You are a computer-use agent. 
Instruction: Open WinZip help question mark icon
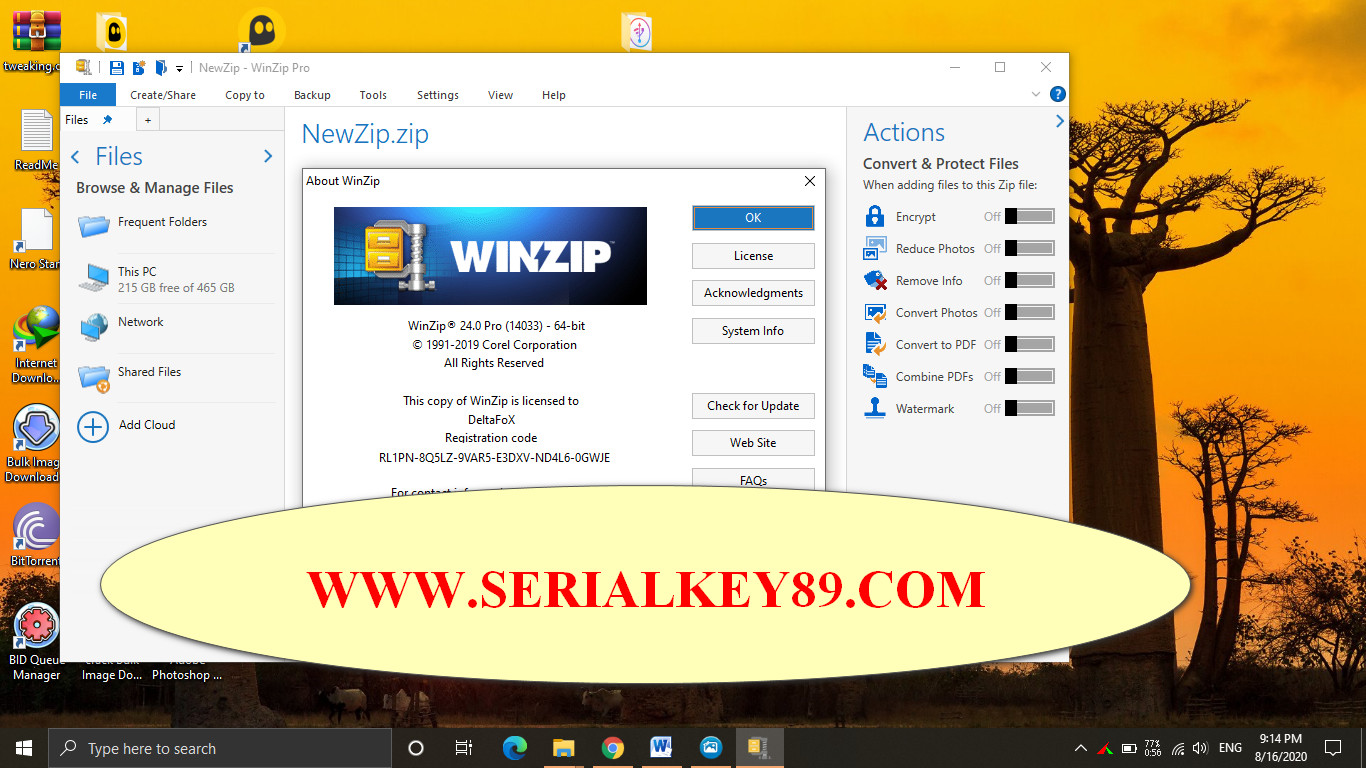[1057, 94]
